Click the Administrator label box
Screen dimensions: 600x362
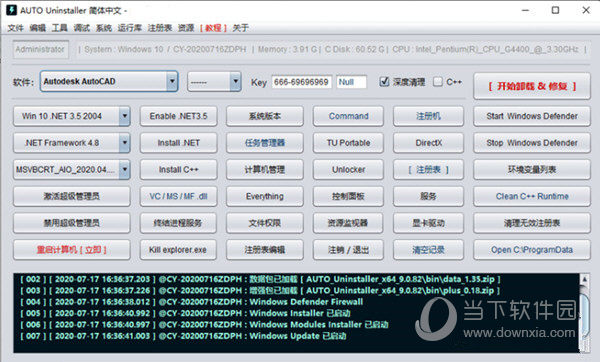(40, 49)
